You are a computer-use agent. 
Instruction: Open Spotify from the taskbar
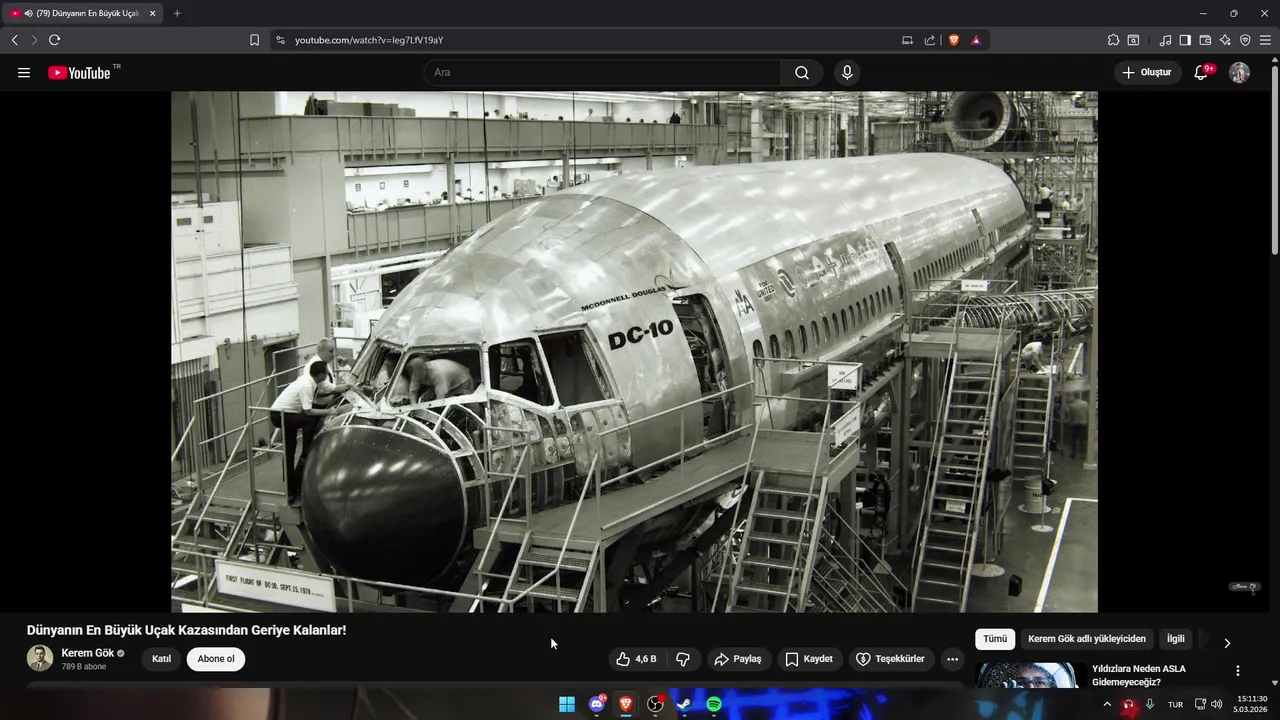(714, 704)
